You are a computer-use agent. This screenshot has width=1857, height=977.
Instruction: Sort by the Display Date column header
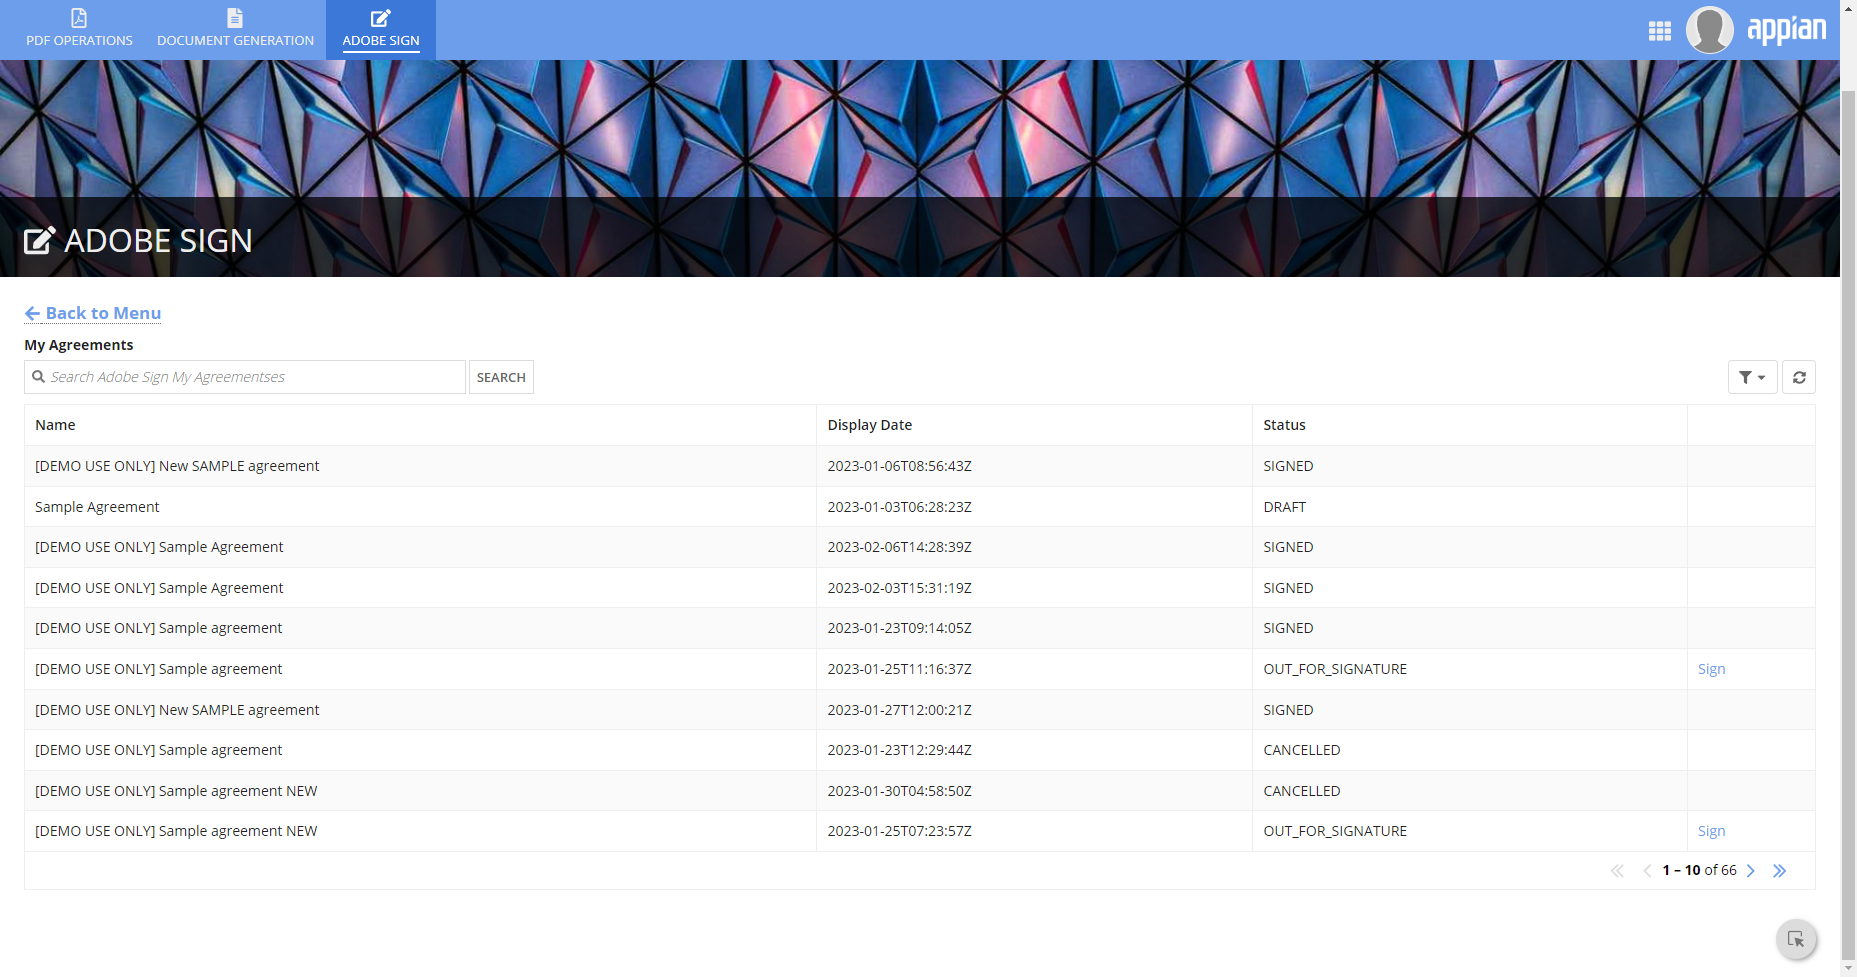869,425
